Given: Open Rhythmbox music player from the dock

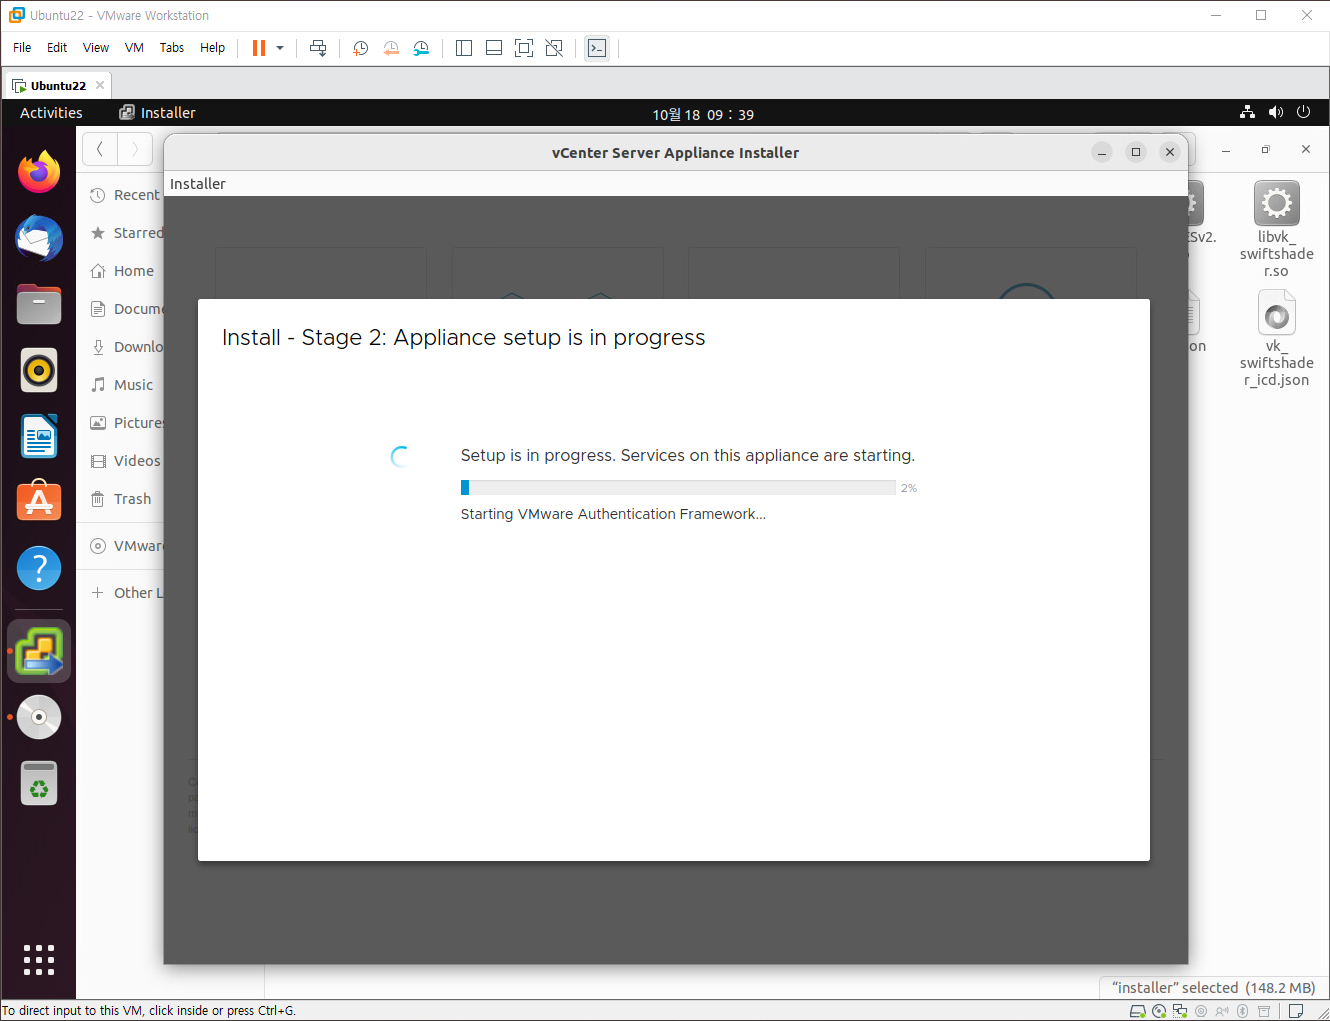Looking at the screenshot, I should (39, 370).
